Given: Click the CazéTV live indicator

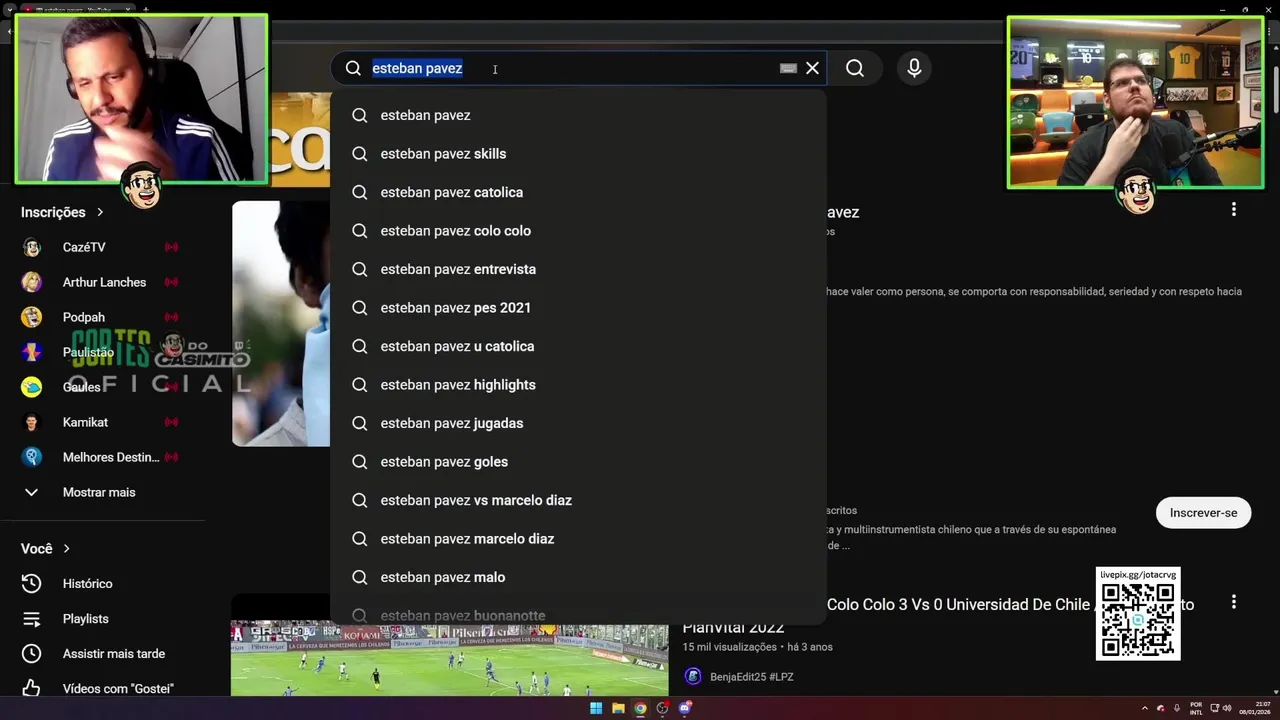Looking at the screenshot, I should coord(171,247).
